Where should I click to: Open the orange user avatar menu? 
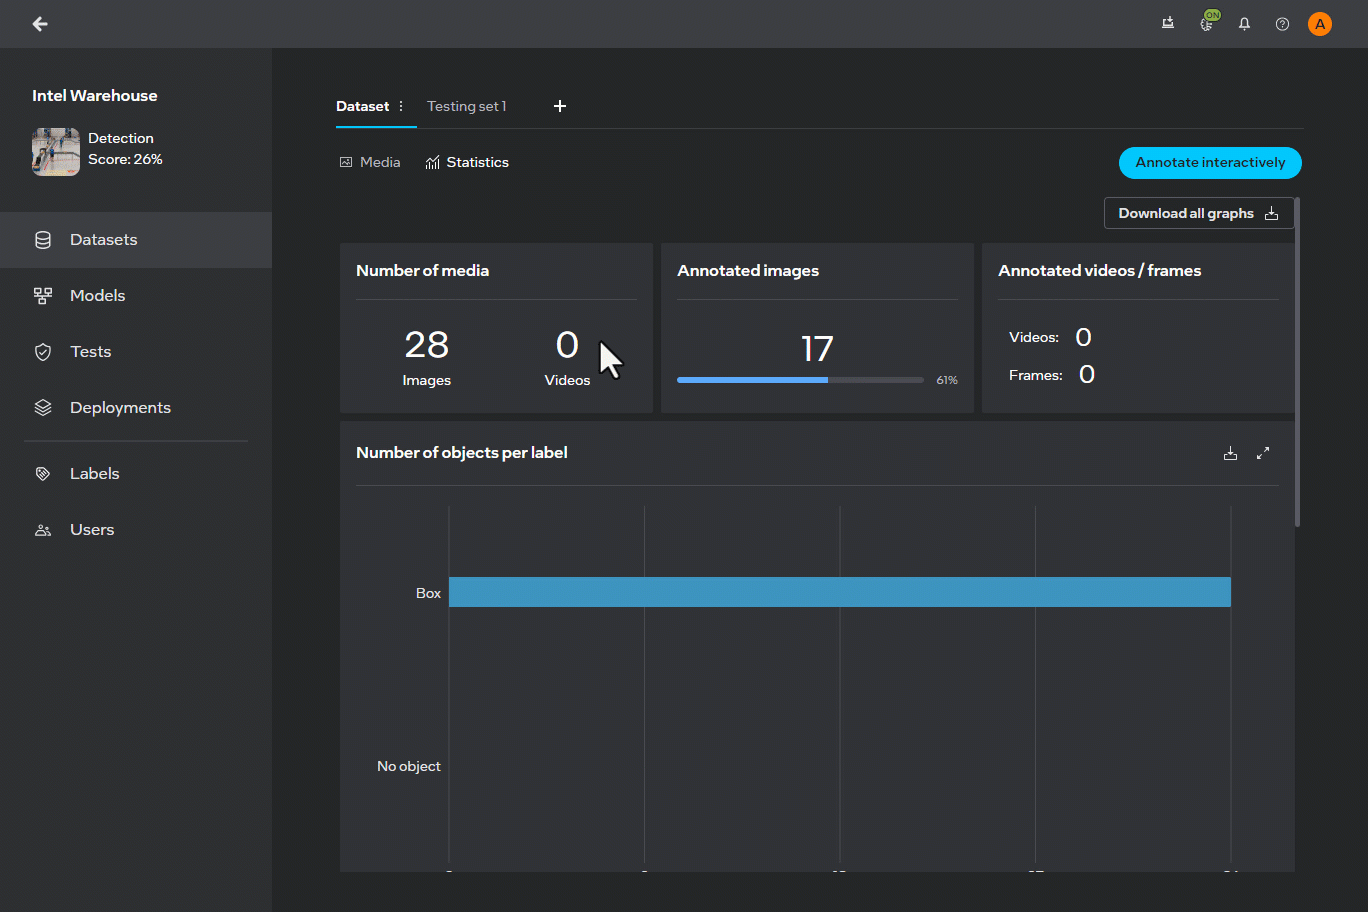click(x=1320, y=24)
